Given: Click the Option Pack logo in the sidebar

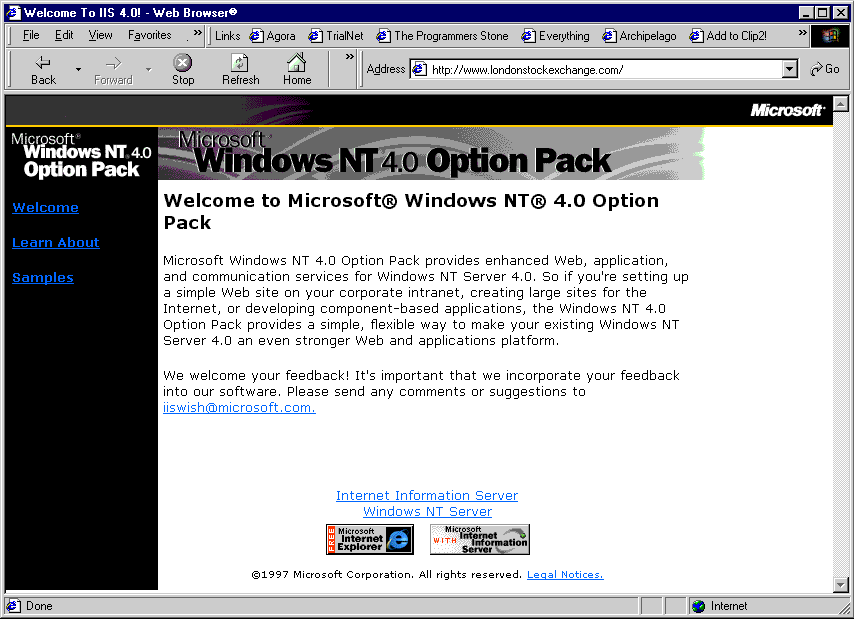Looking at the screenshot, I should [81, 156].
